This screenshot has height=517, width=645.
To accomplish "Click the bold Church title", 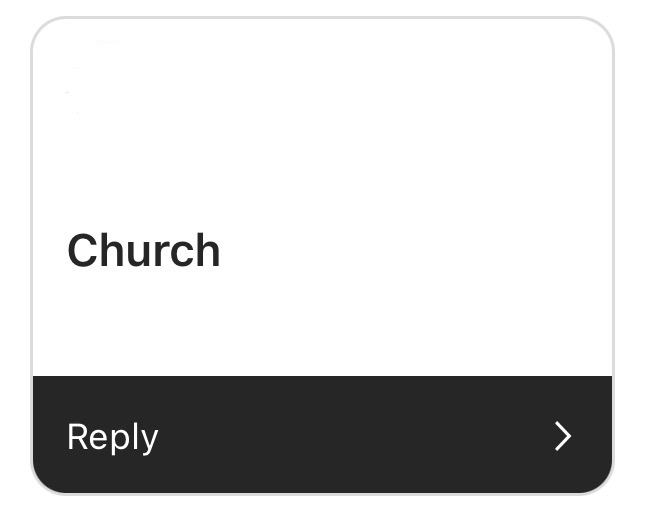I will (143, 250).
